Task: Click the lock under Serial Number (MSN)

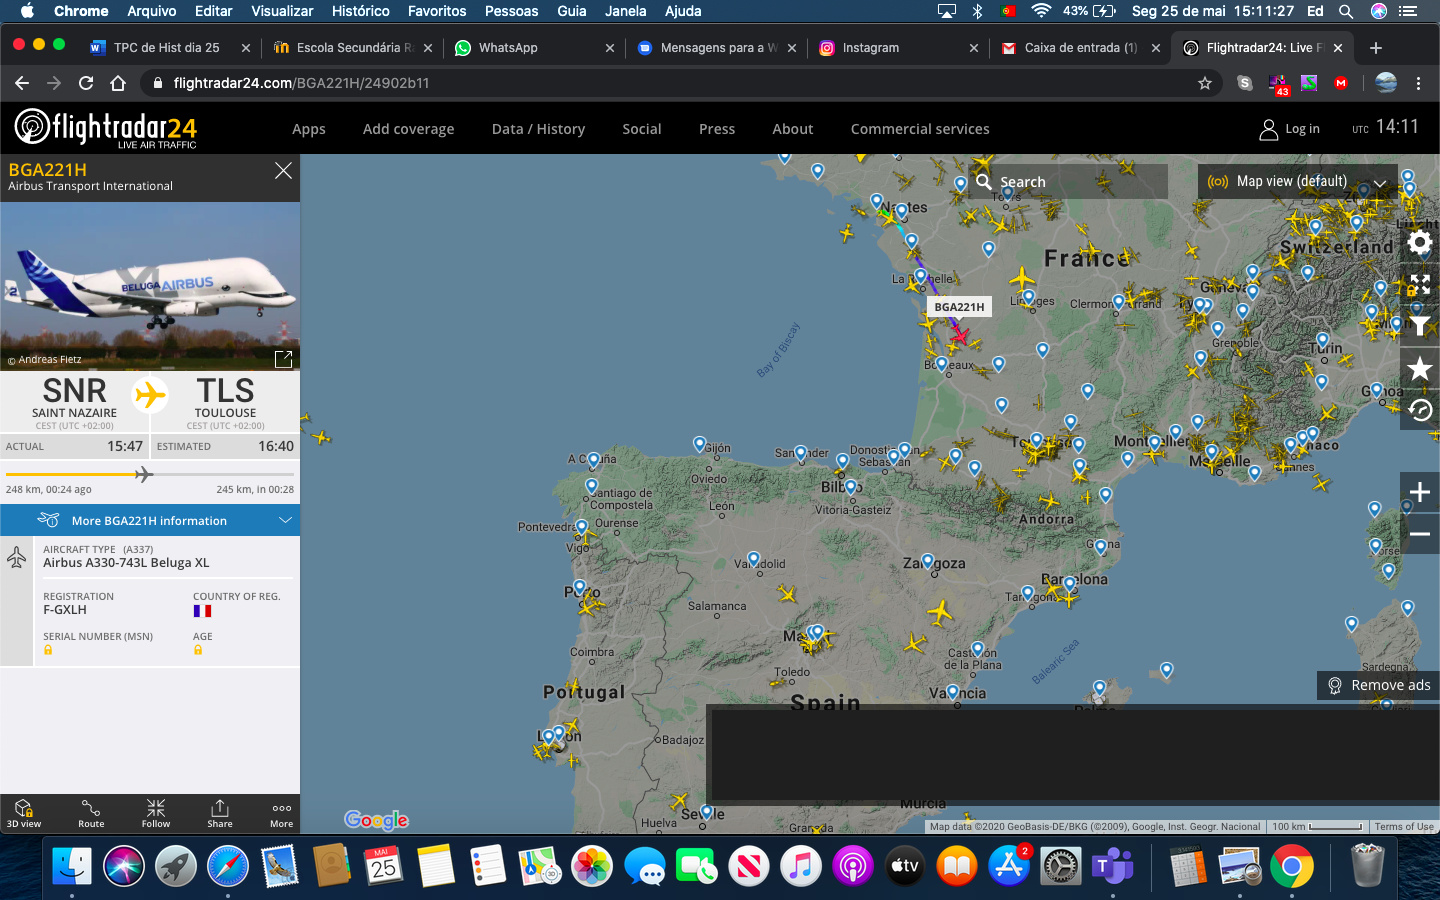Action: click(x=48, y=650)
